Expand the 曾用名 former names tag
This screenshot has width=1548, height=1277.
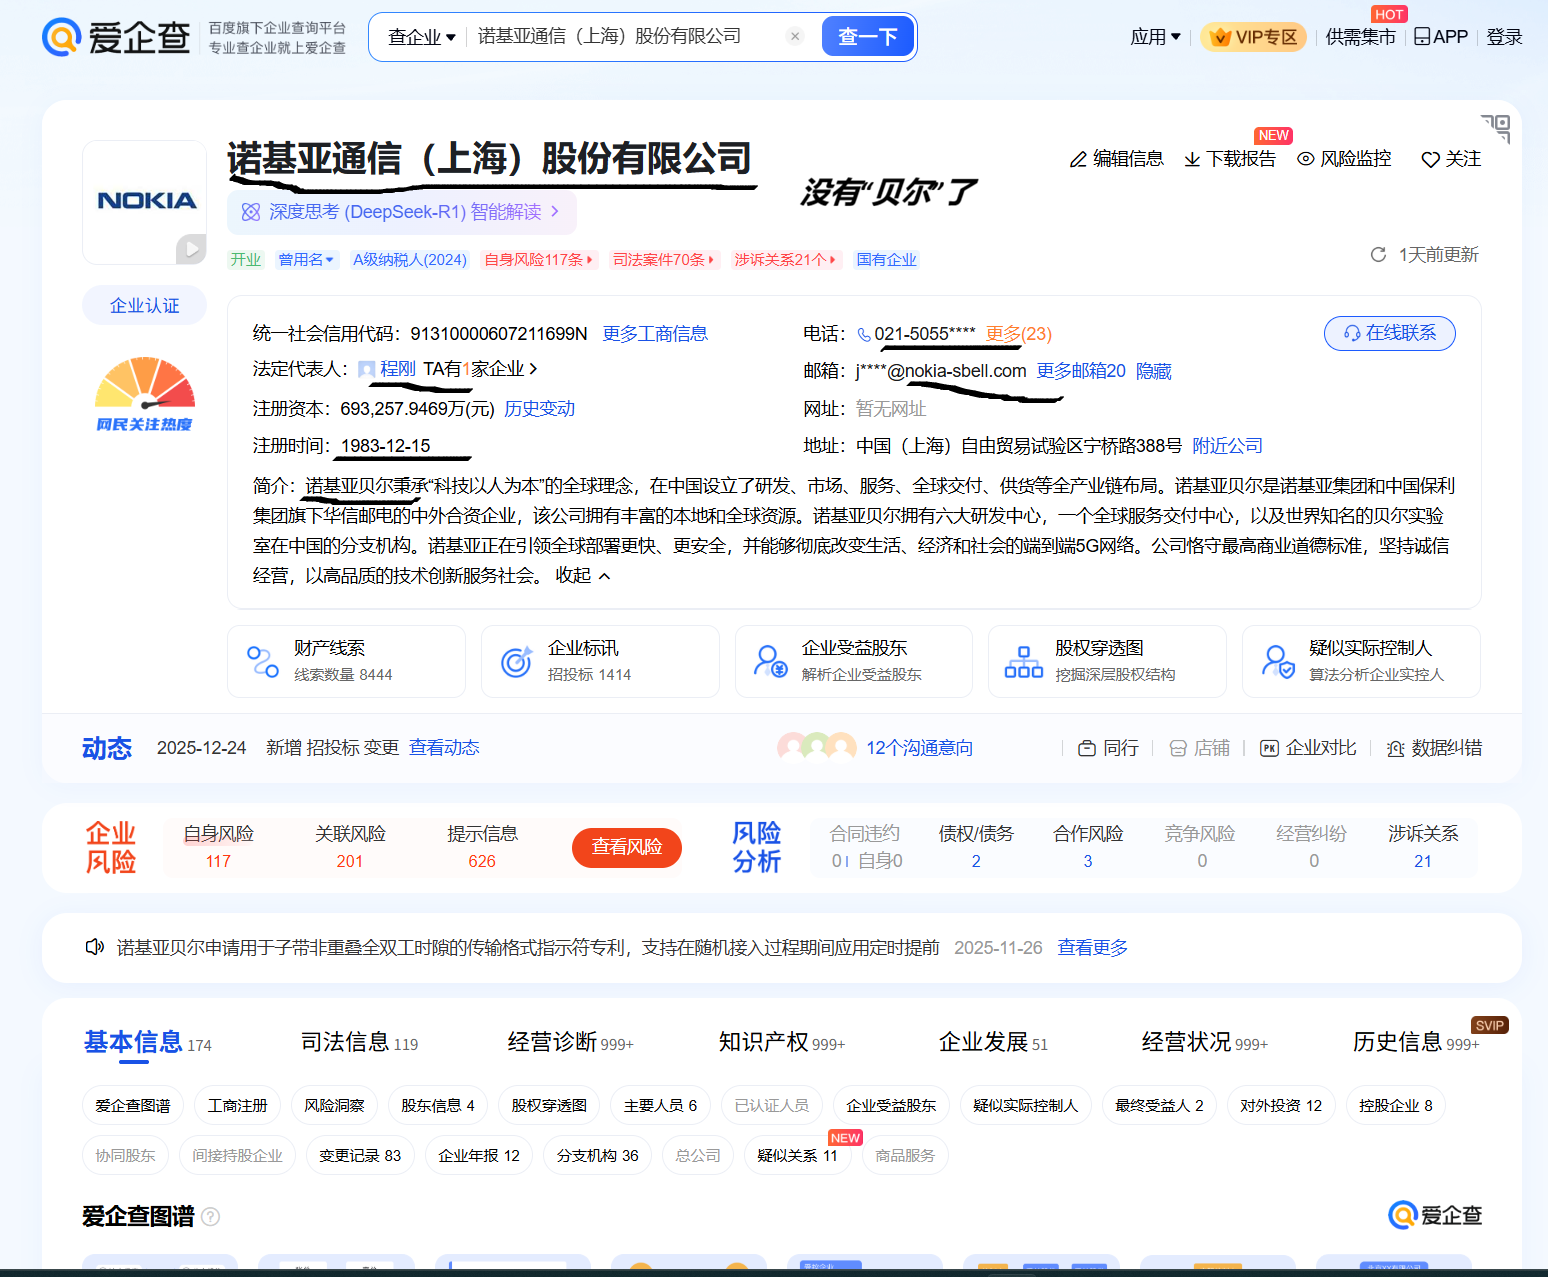[x=306, y=260]
